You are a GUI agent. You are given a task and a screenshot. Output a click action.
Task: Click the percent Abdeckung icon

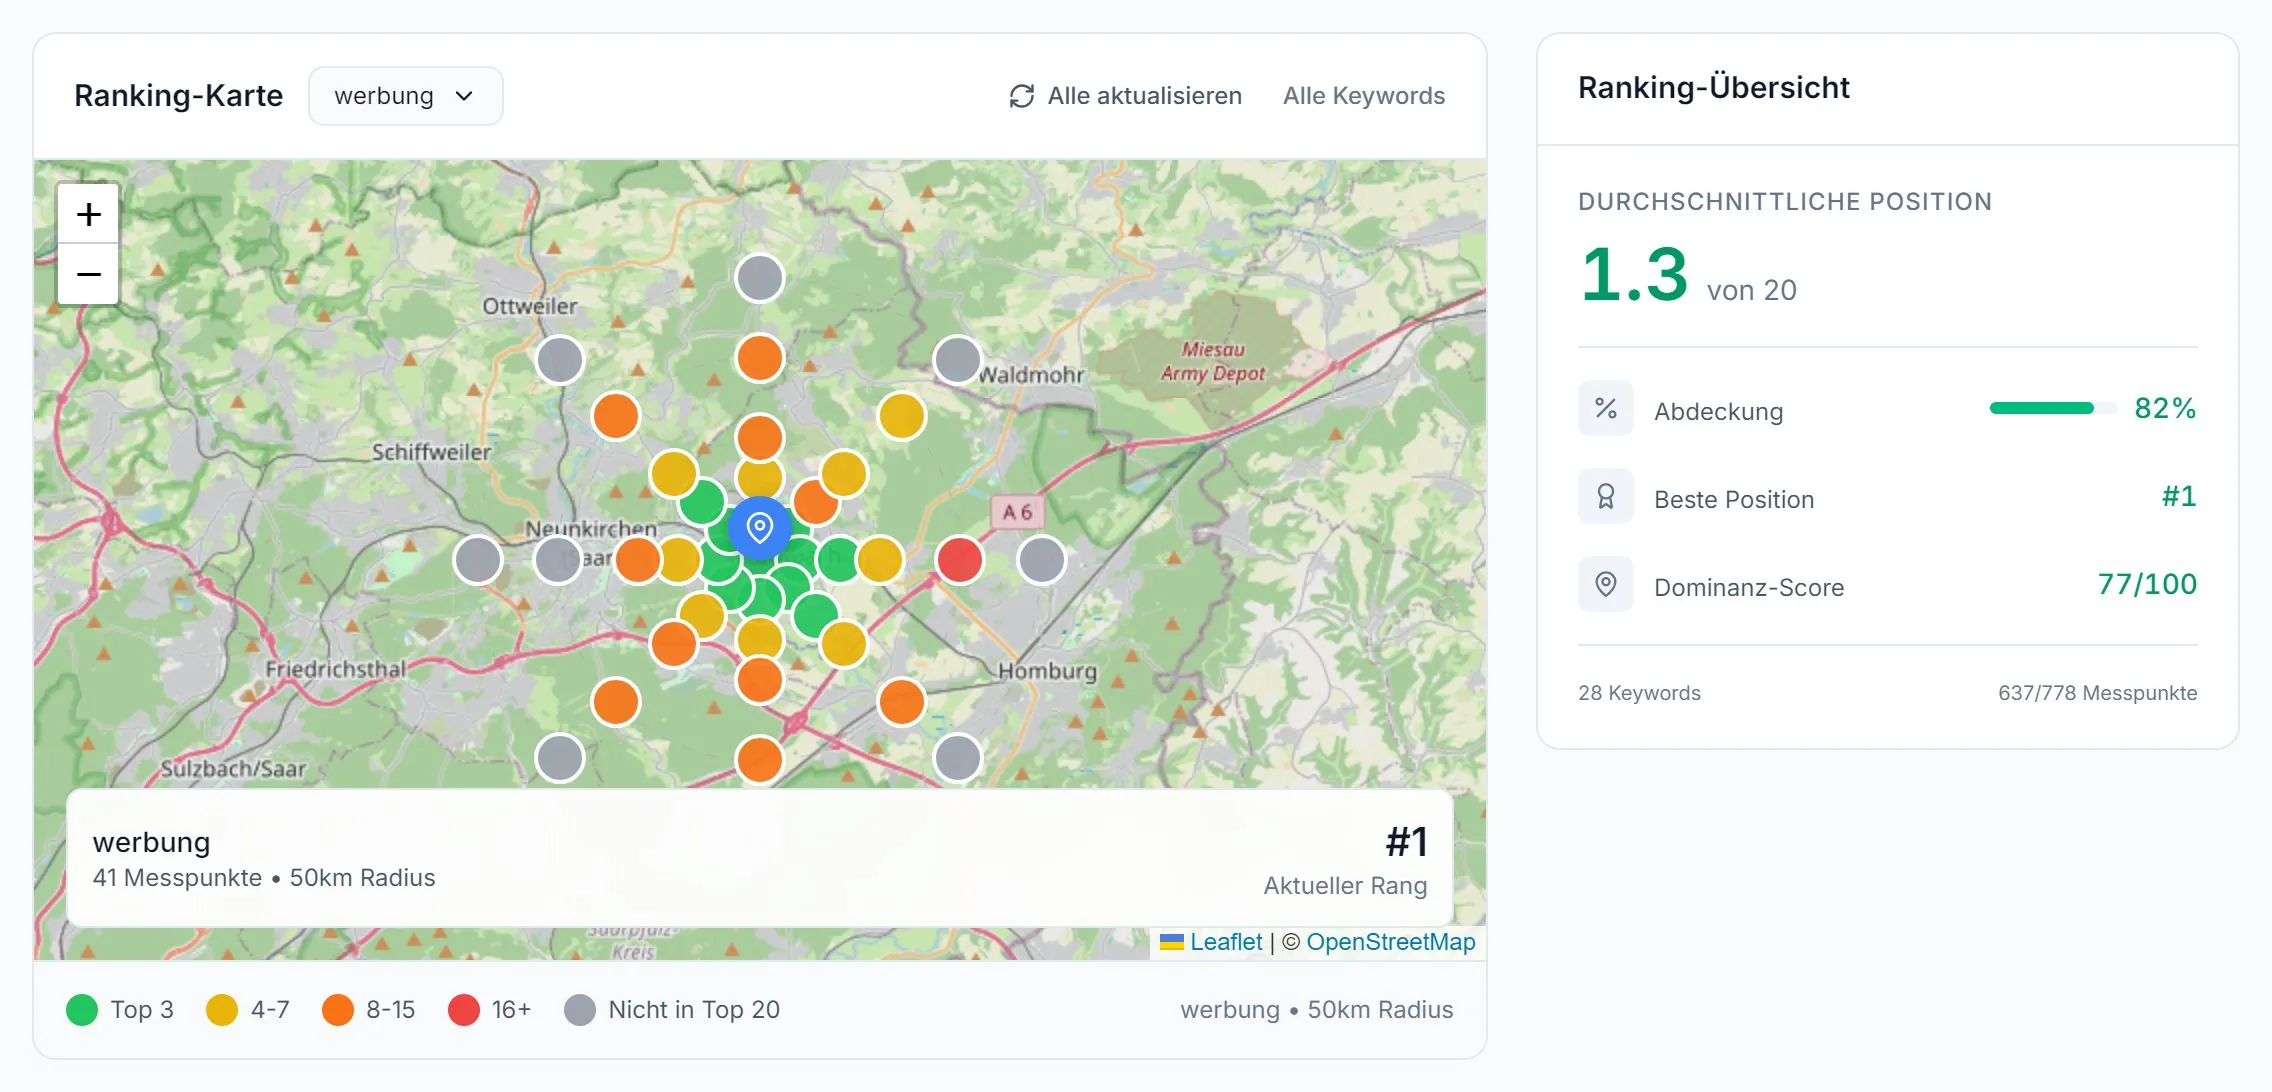coord(1606,408)
